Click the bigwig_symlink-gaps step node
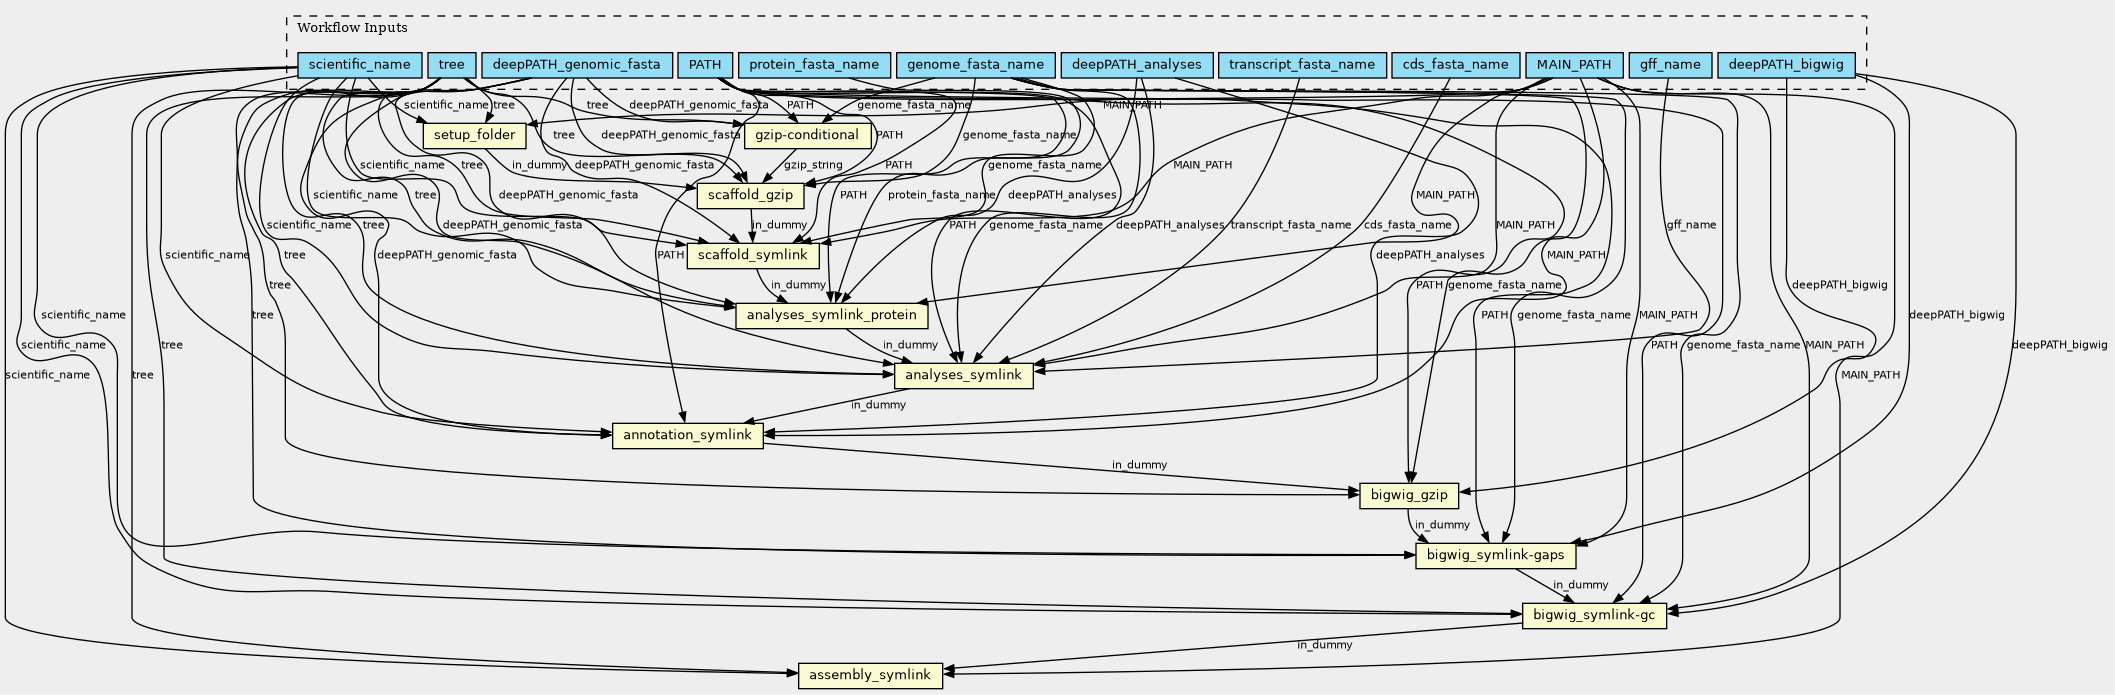Viewport: 2115px width, 695px height. click(x=1495, y=555)
